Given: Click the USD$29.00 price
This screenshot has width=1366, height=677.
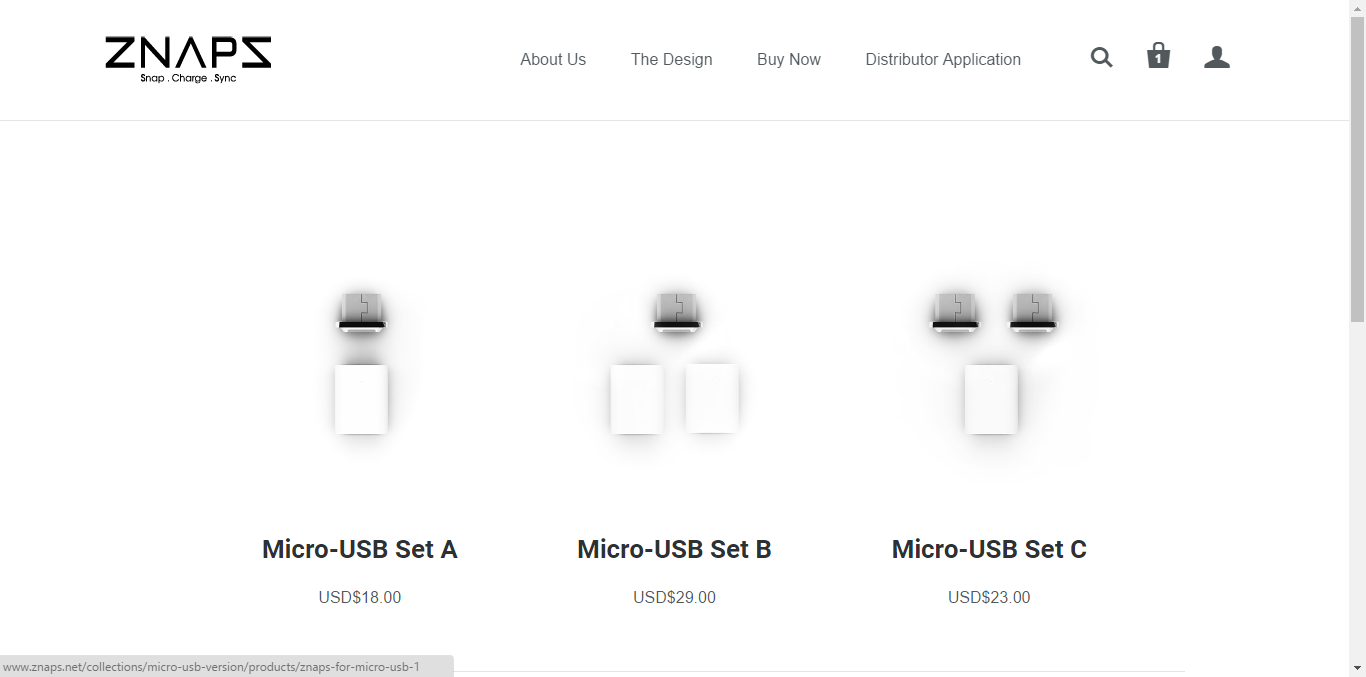Looking at the screenshot, I should pos(674,598).
